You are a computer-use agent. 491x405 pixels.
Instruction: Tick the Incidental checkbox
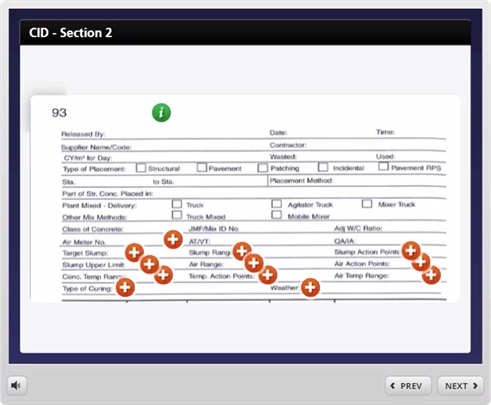(x=323, y=167)
